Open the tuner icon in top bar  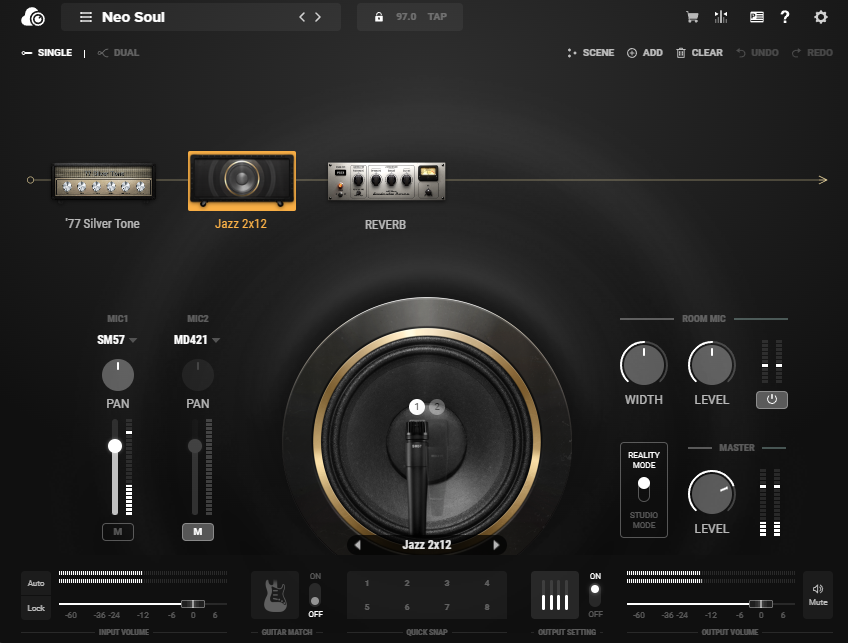coord(721,17)
